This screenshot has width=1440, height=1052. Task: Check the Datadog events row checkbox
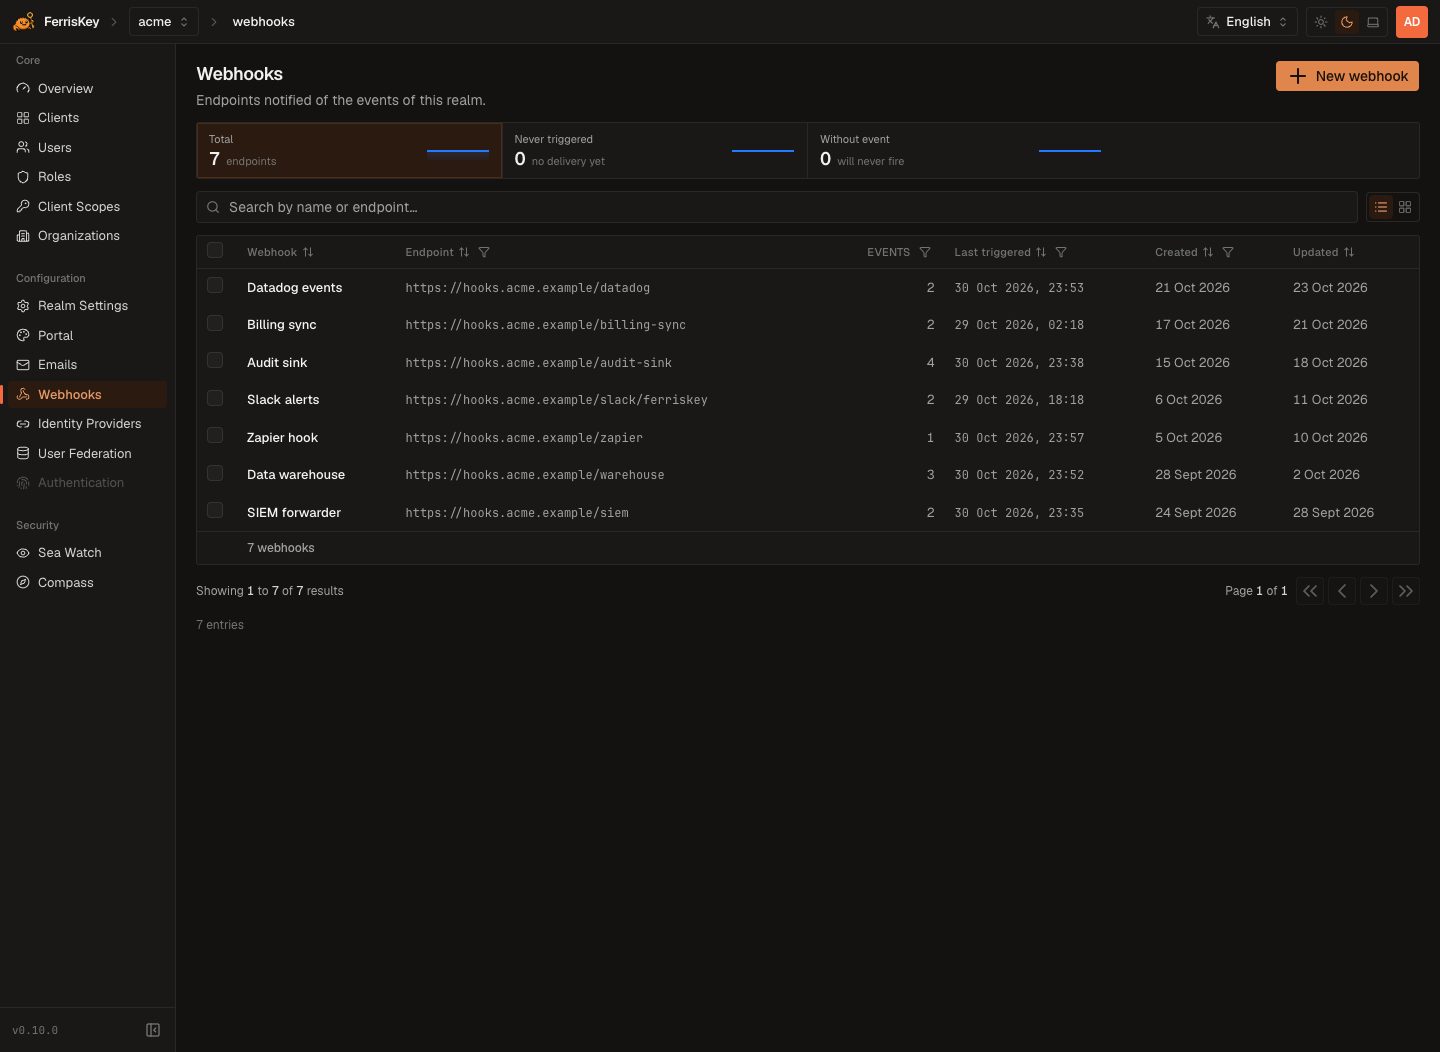coord(215,286)
